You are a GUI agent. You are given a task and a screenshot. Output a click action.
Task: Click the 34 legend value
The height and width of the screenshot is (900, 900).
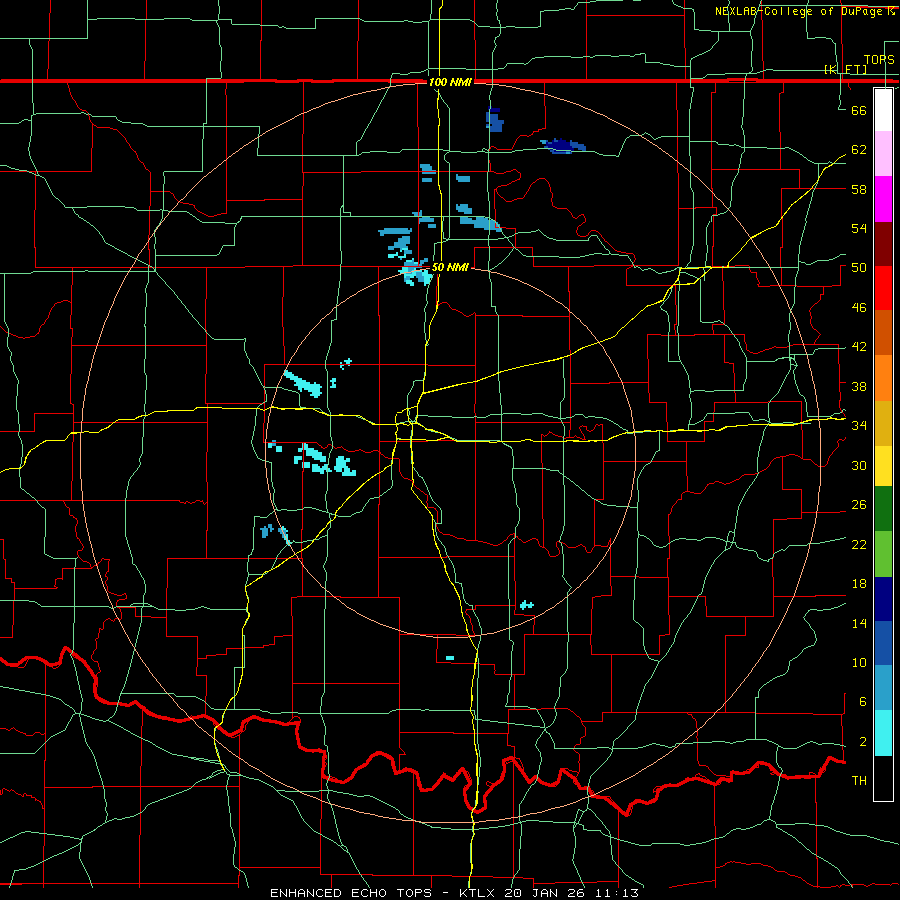click(x=859, y=426)
